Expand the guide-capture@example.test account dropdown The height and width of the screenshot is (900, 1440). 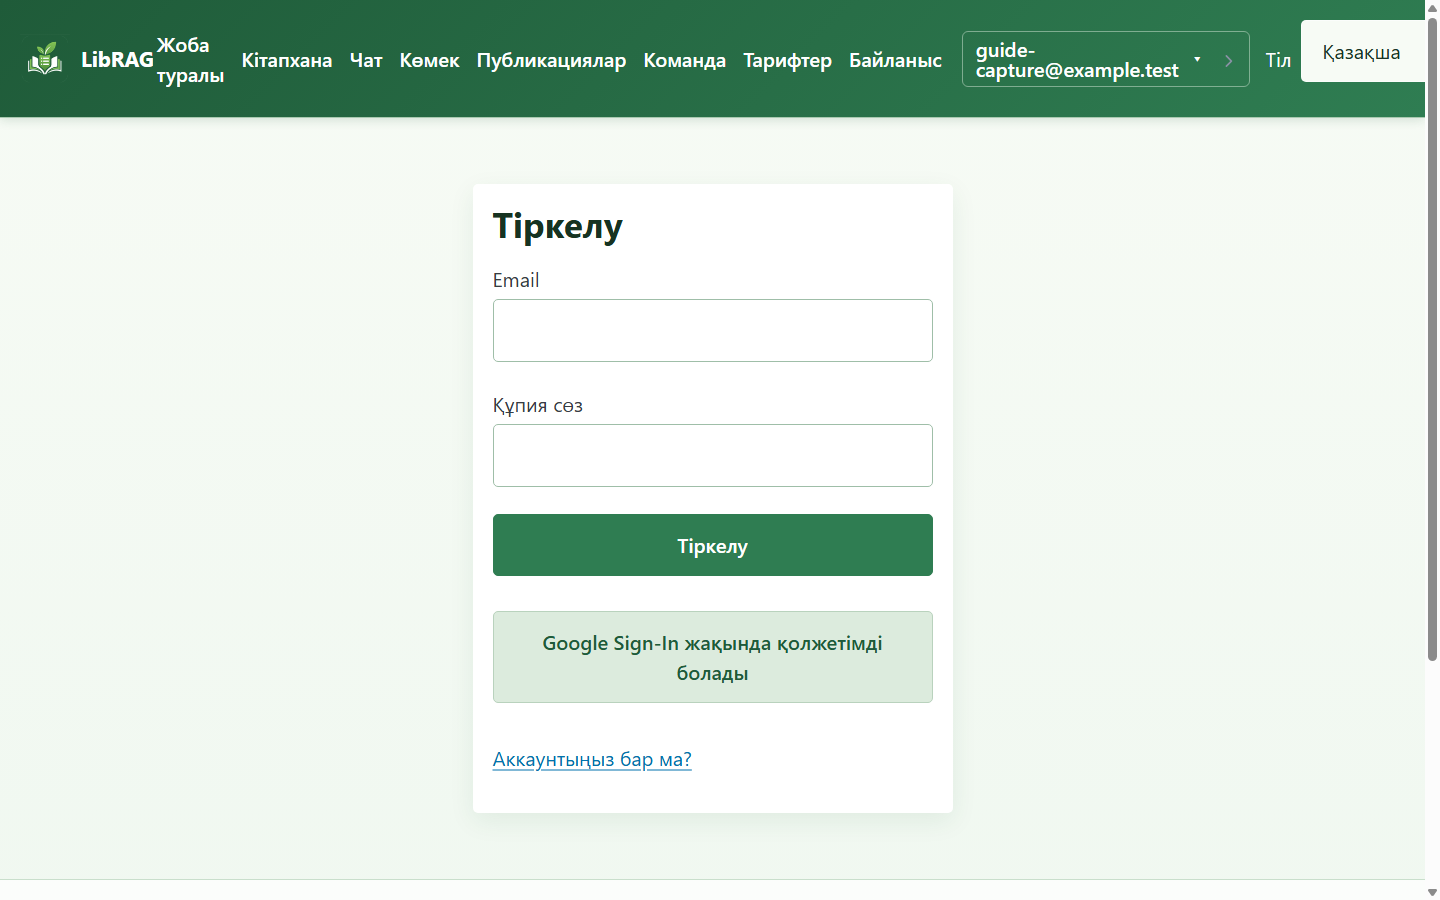point(1087,59)
